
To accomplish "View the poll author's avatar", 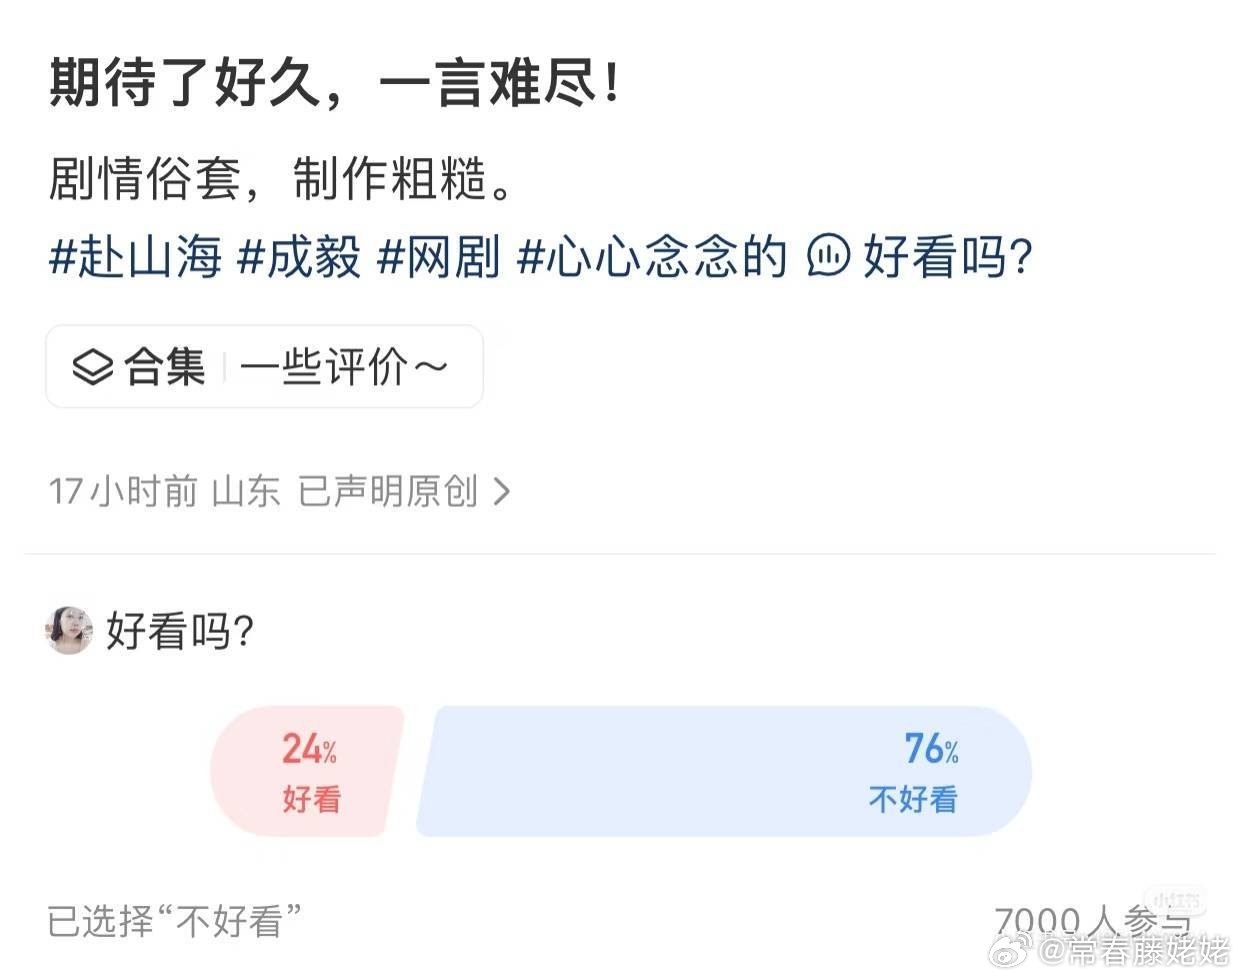I will coord(70,630).
